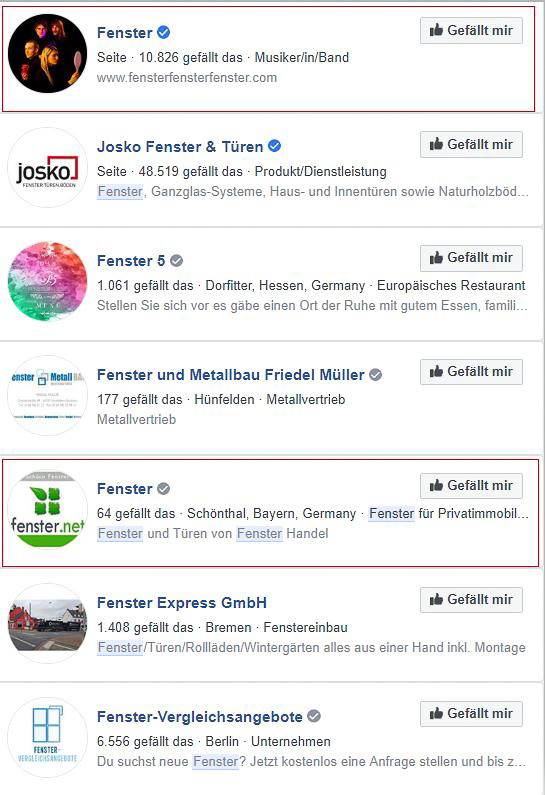Open the Fenster band profile picture

tap(47, 53)
